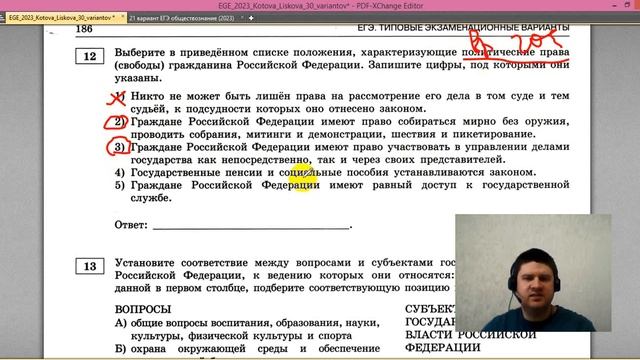Close the '21 вариант ЕГЭ обществознание' tab

coord(242,18)
